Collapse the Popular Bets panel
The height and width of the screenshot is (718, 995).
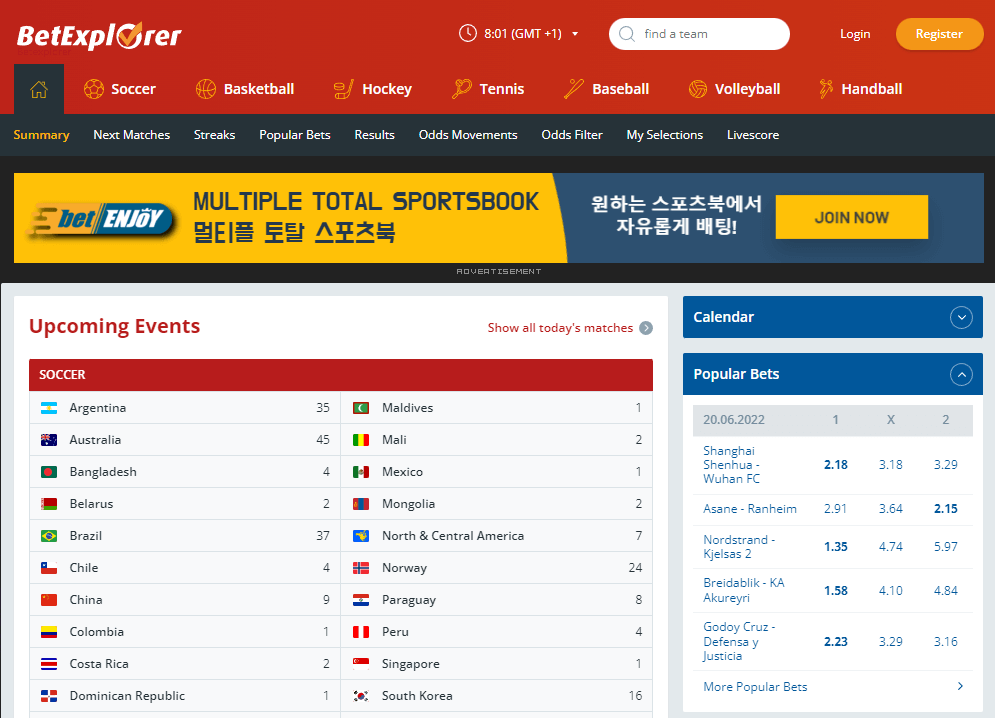click(961, 375)
